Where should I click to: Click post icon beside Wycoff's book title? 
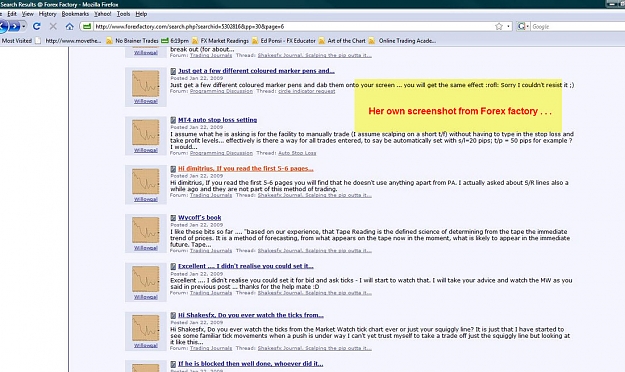(173, 218)
